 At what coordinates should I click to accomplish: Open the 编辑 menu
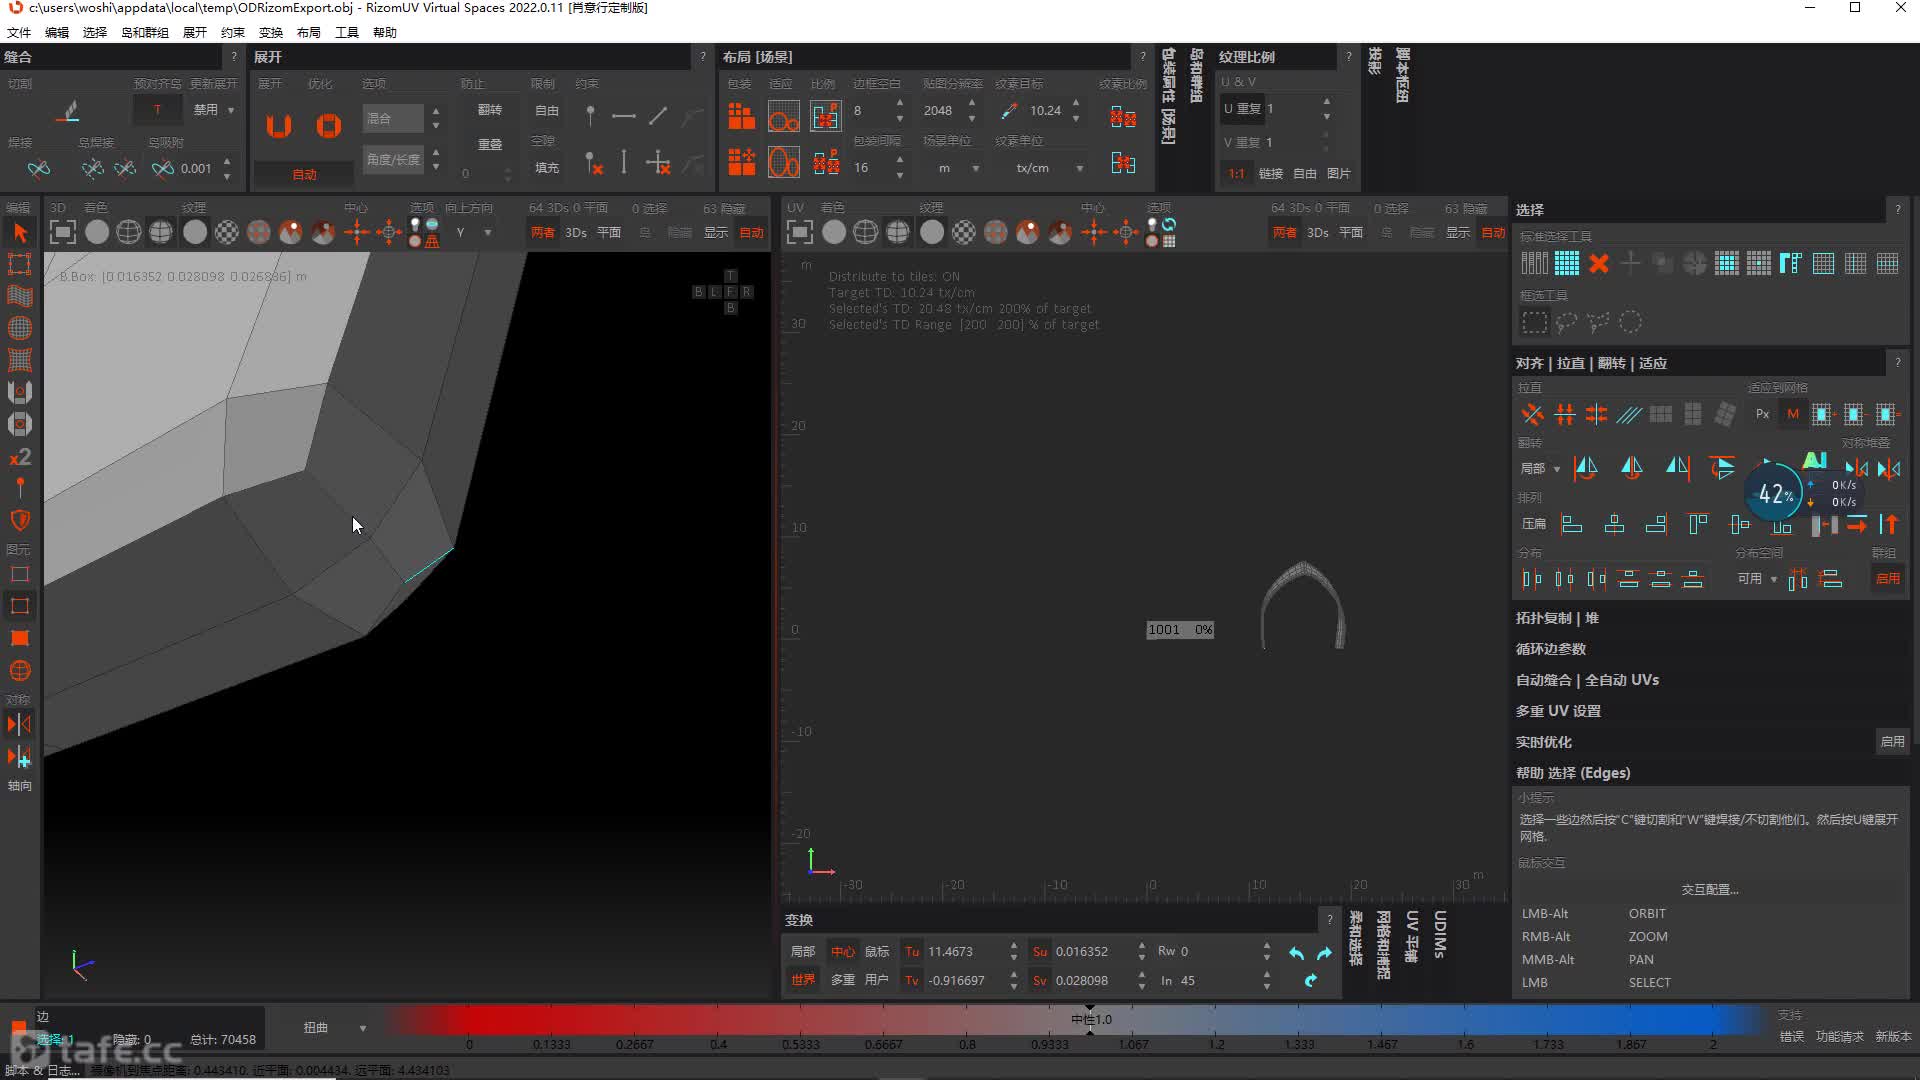tap(57, 32)
